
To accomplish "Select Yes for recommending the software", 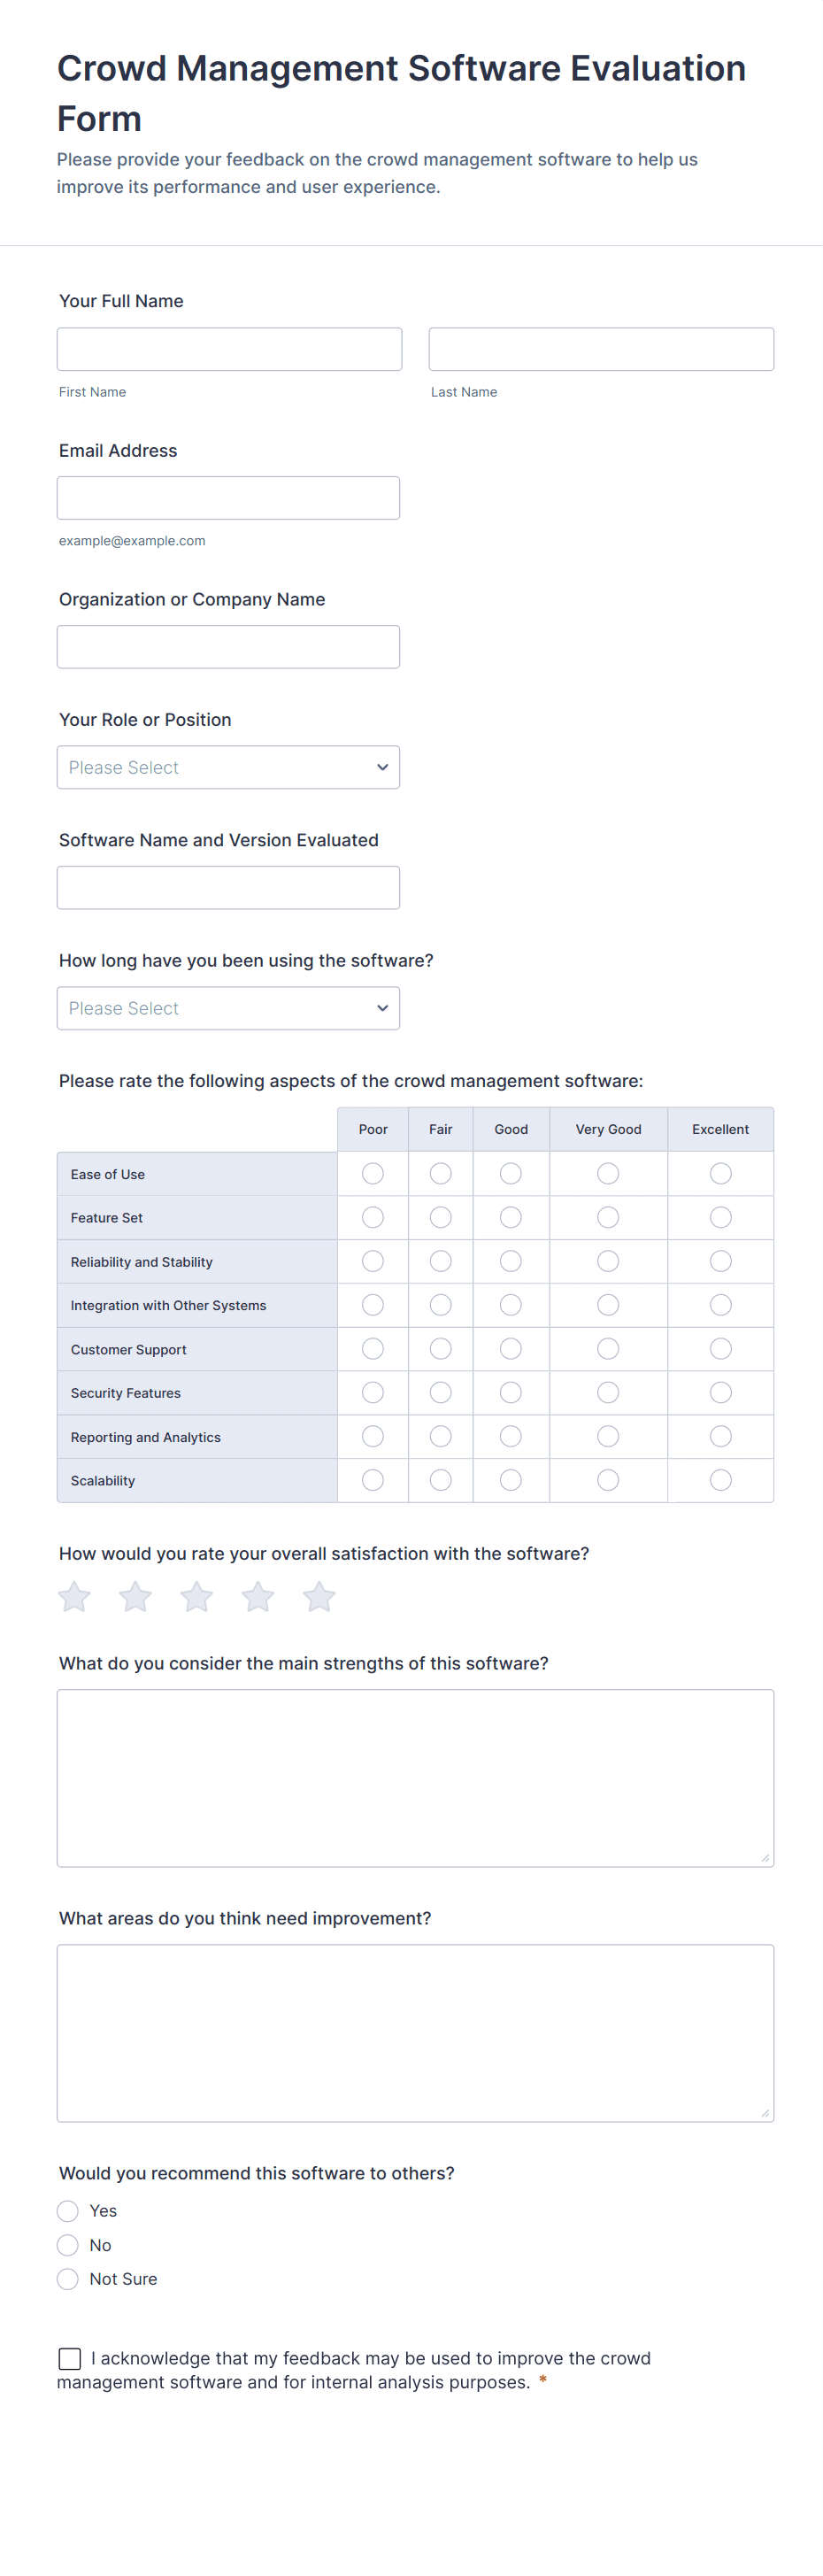I will coord(68,2211).
